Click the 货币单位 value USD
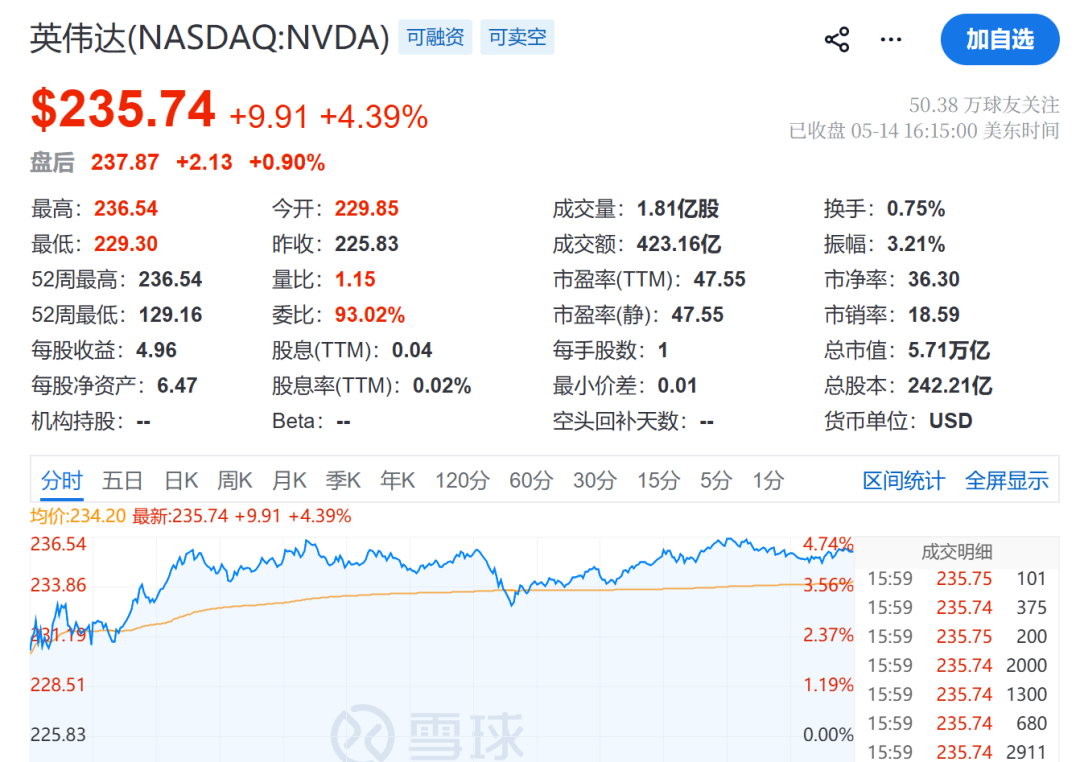Viewport: 1080px width, 762px height. coord(951,421)
